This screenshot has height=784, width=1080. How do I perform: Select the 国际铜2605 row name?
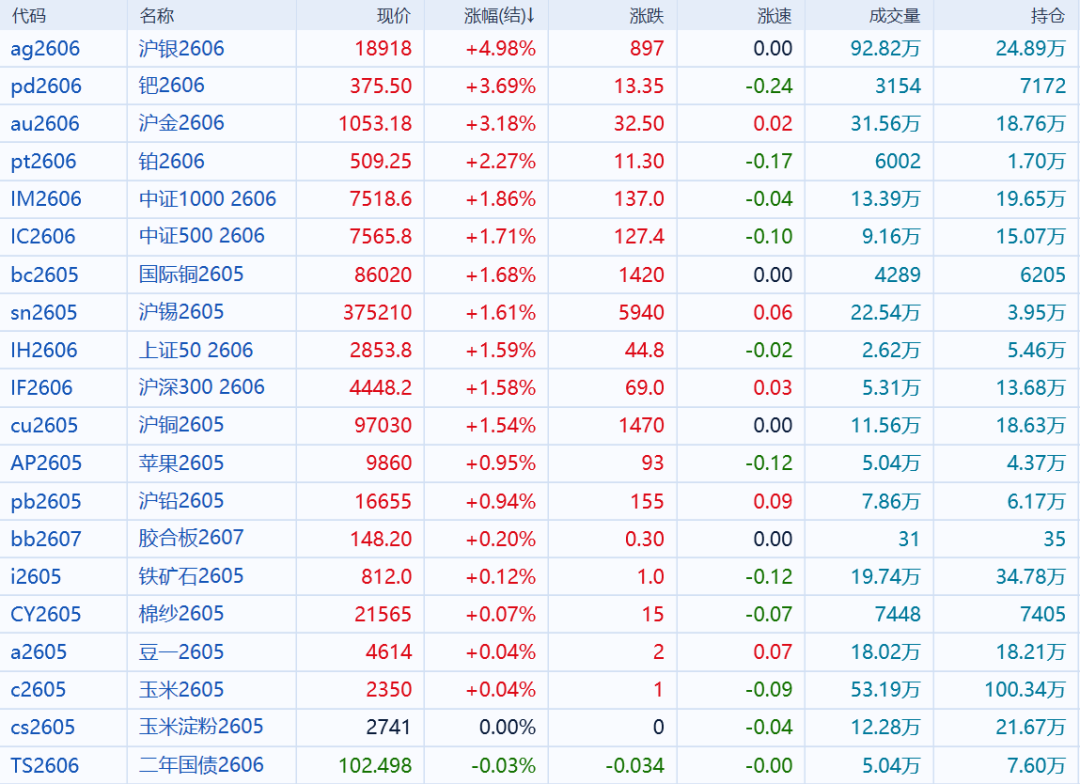[191, 274]
